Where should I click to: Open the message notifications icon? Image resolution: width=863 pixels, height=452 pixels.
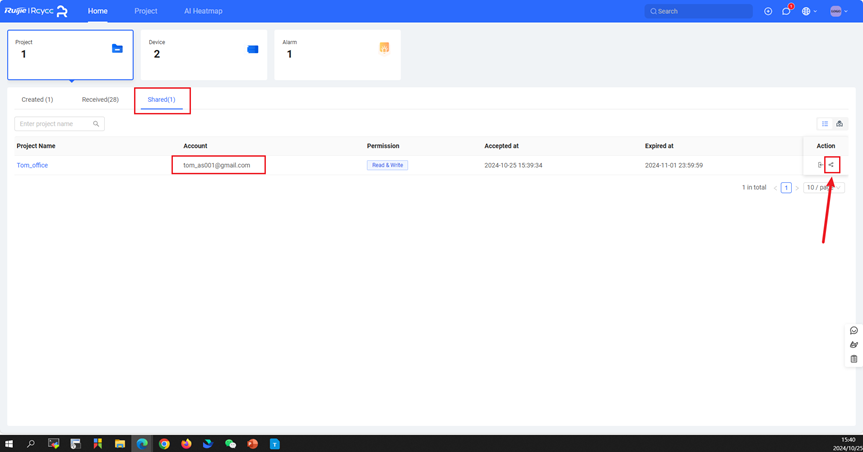[786, 11]
